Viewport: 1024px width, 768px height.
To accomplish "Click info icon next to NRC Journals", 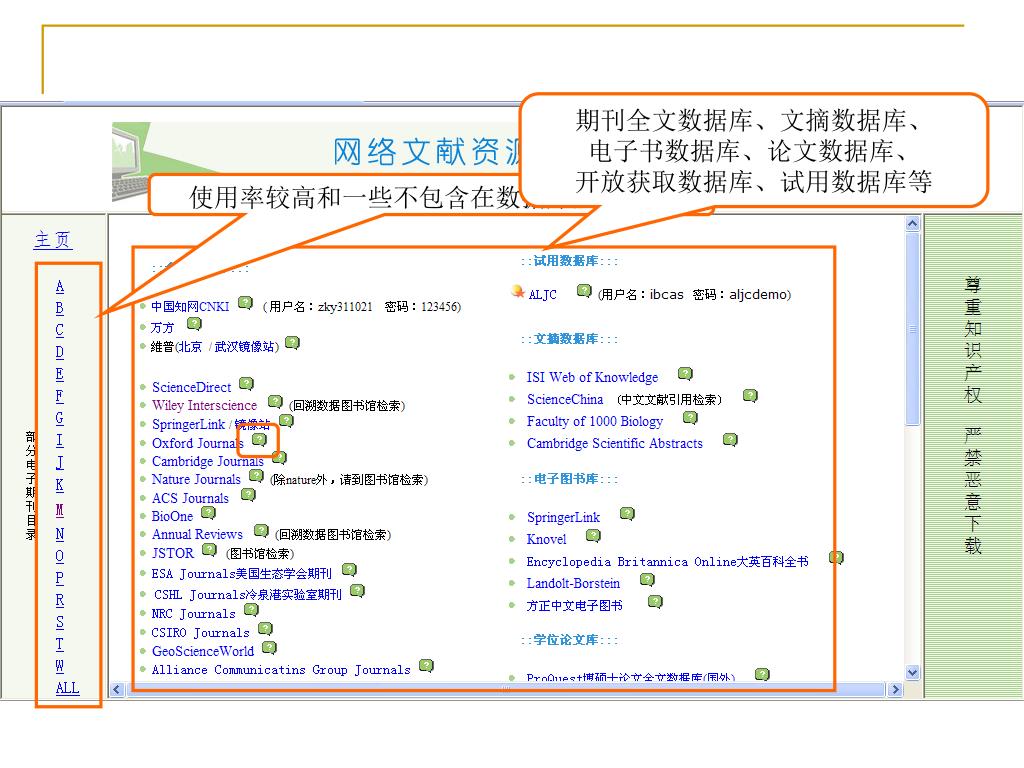I will (251, 610).
